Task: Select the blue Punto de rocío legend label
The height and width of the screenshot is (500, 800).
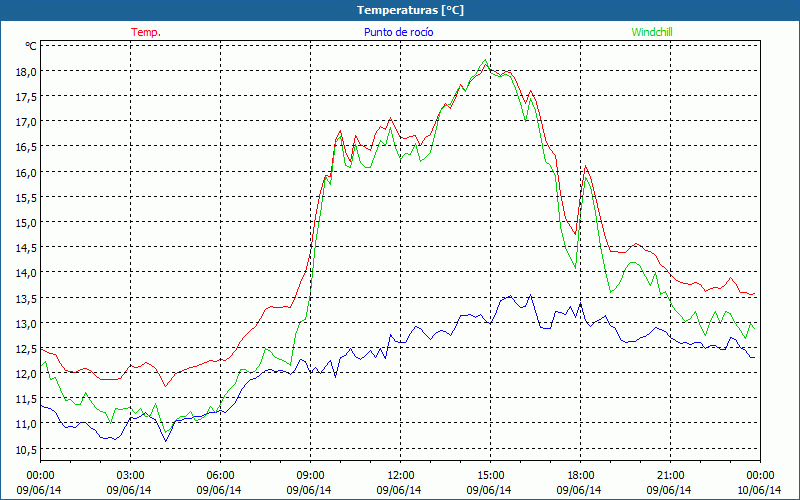Action: tap(398, 32)
